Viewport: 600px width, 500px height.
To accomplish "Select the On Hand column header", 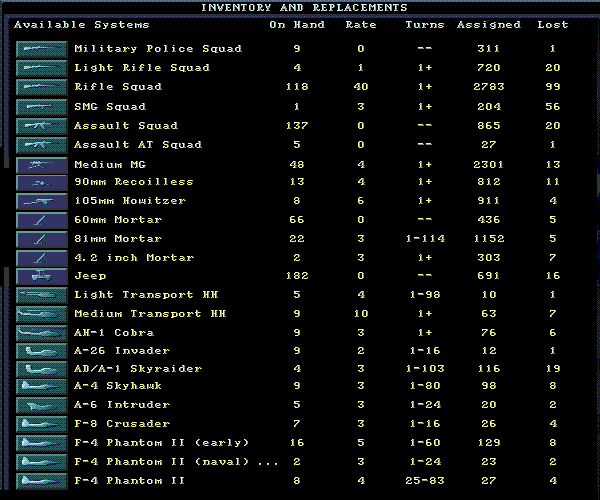I will tap(297, 25).
